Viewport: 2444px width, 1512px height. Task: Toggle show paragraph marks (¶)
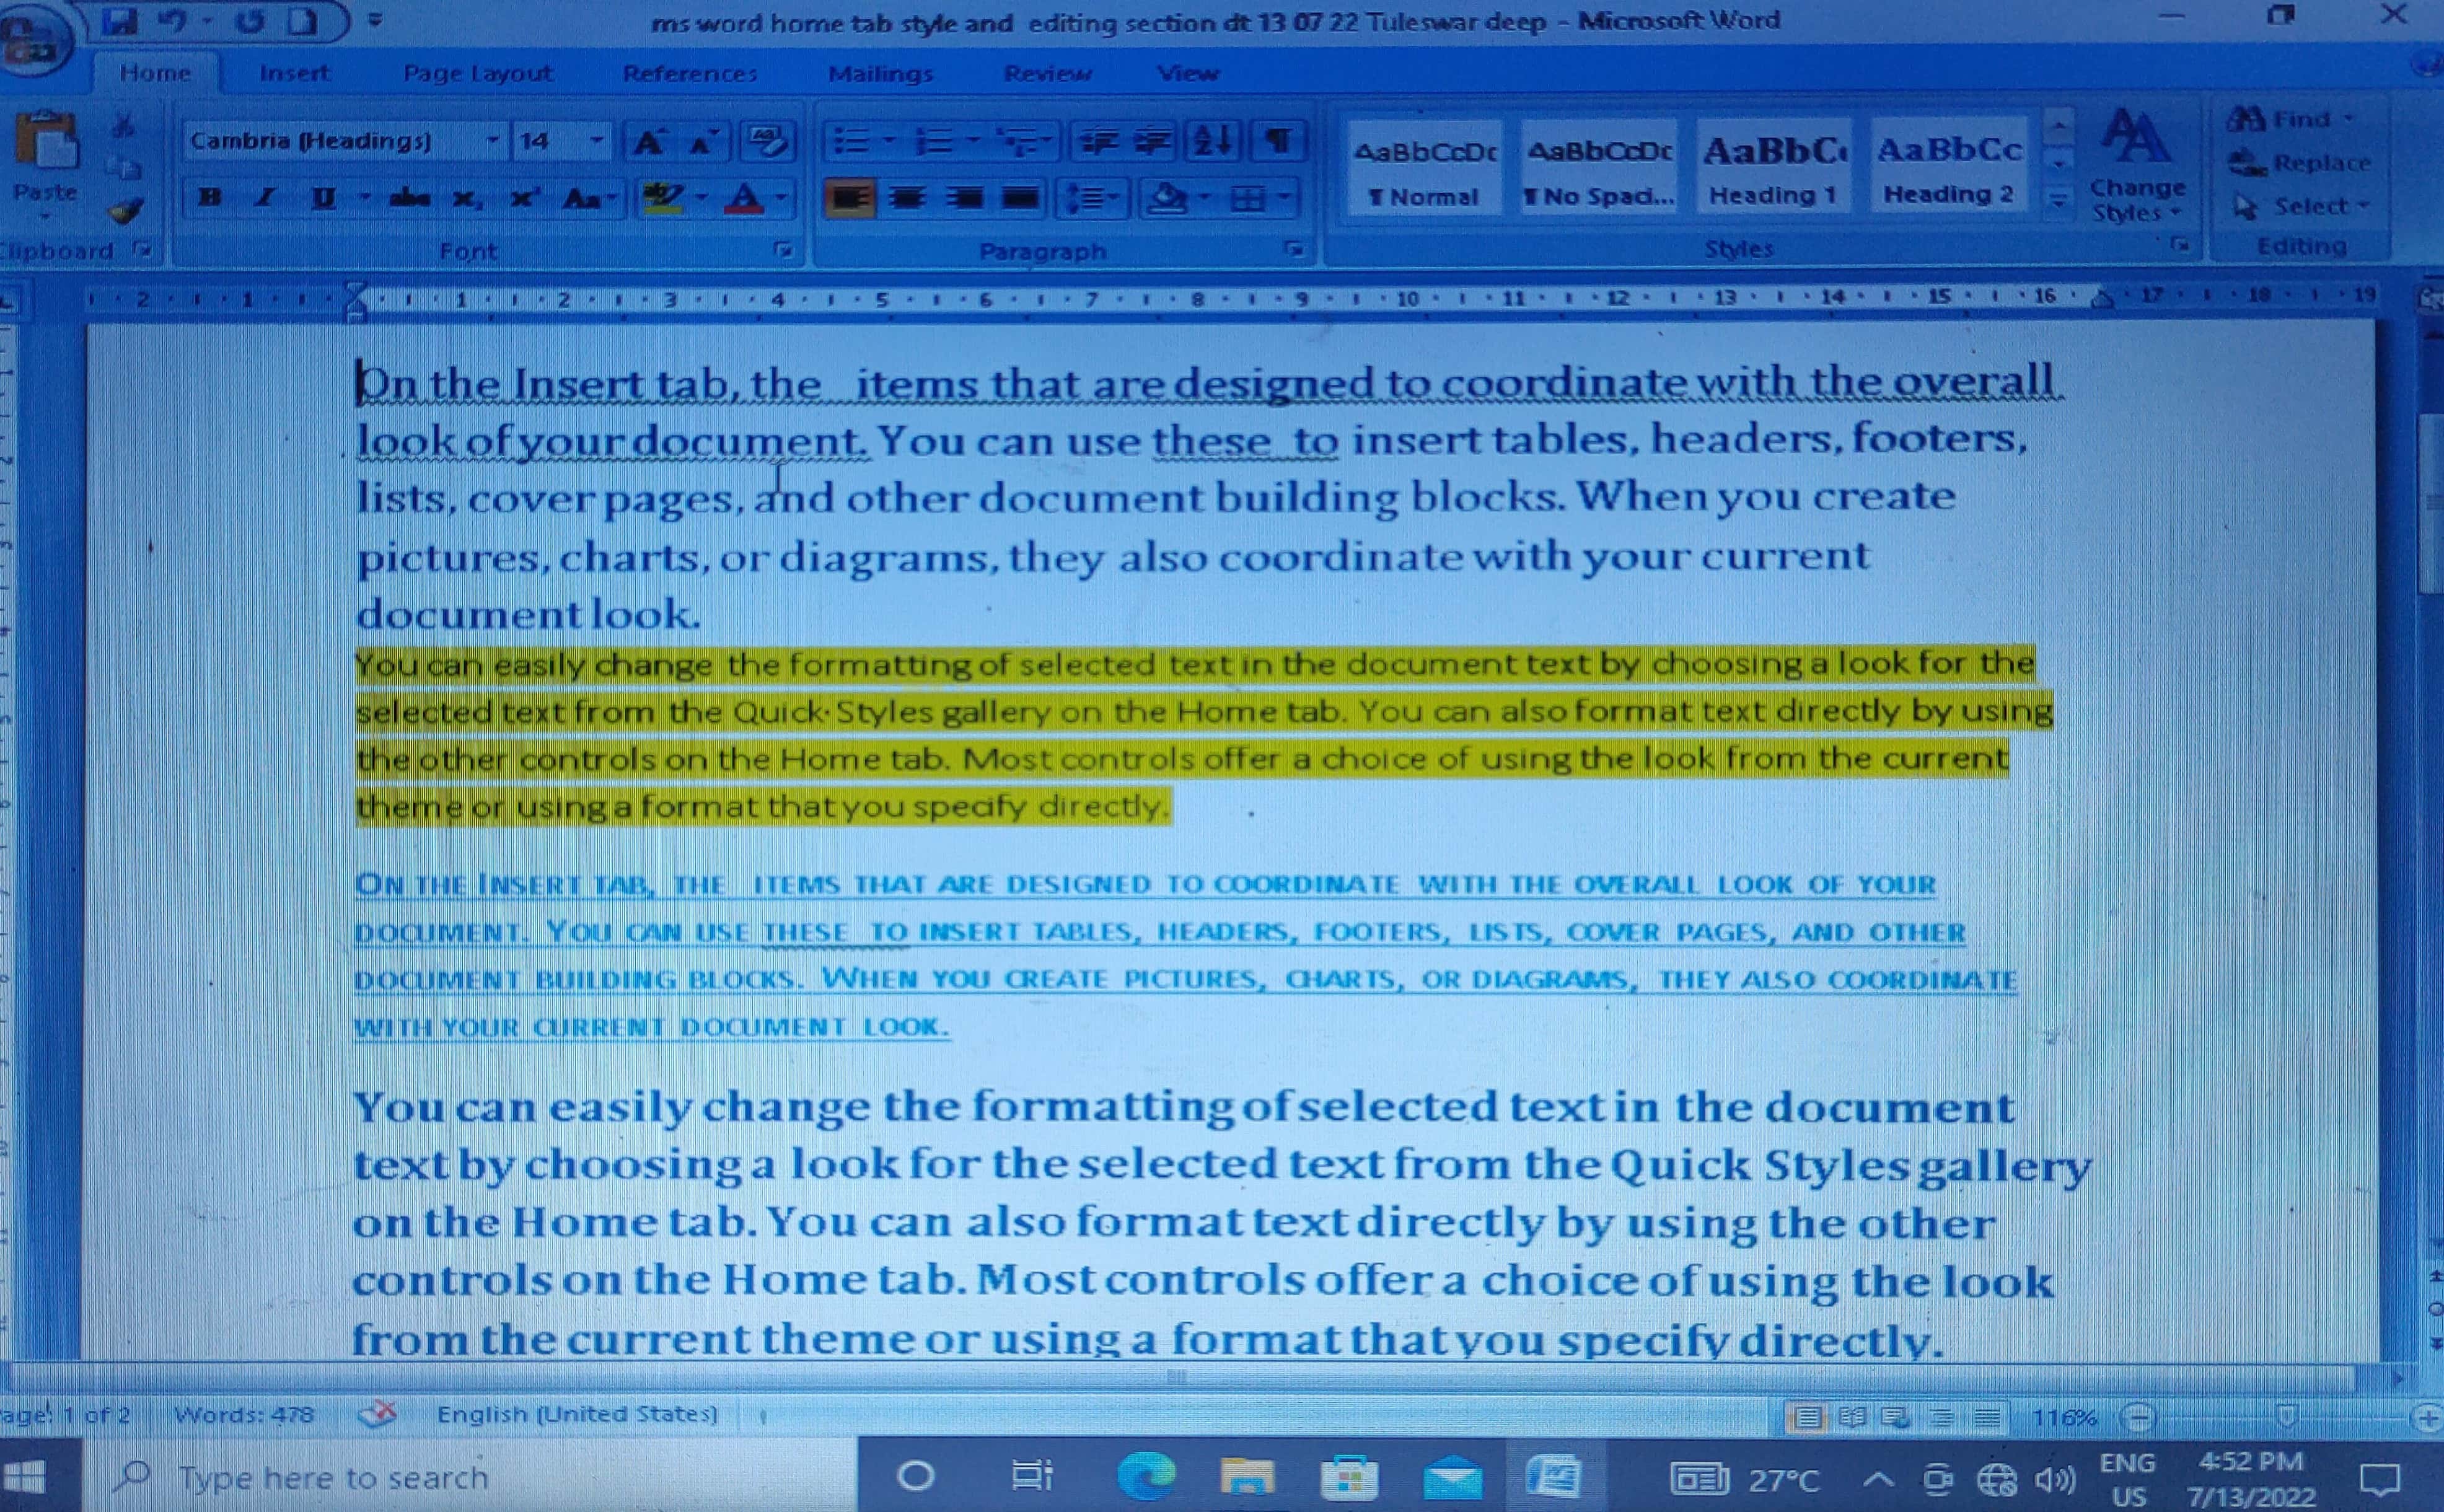[1278, 141]
